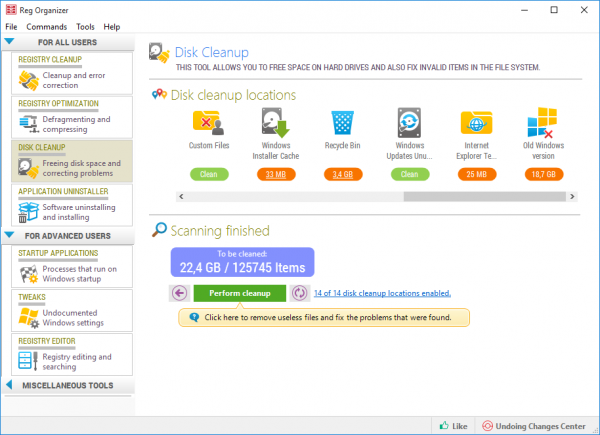Click the 33 MB installer cache badge
This screenshot has height=435, width=600.
tap(276, 174)
